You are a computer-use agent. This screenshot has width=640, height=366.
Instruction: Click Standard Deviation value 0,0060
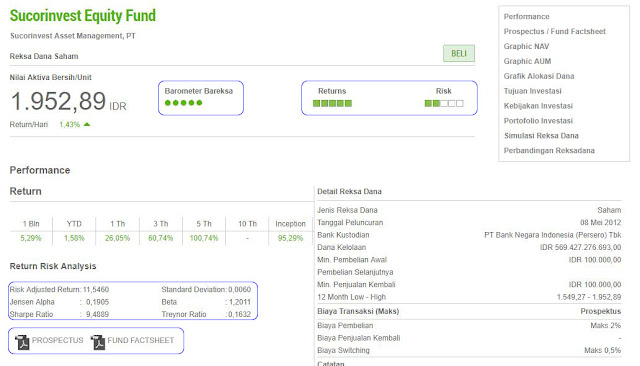[x=240, y=290]
